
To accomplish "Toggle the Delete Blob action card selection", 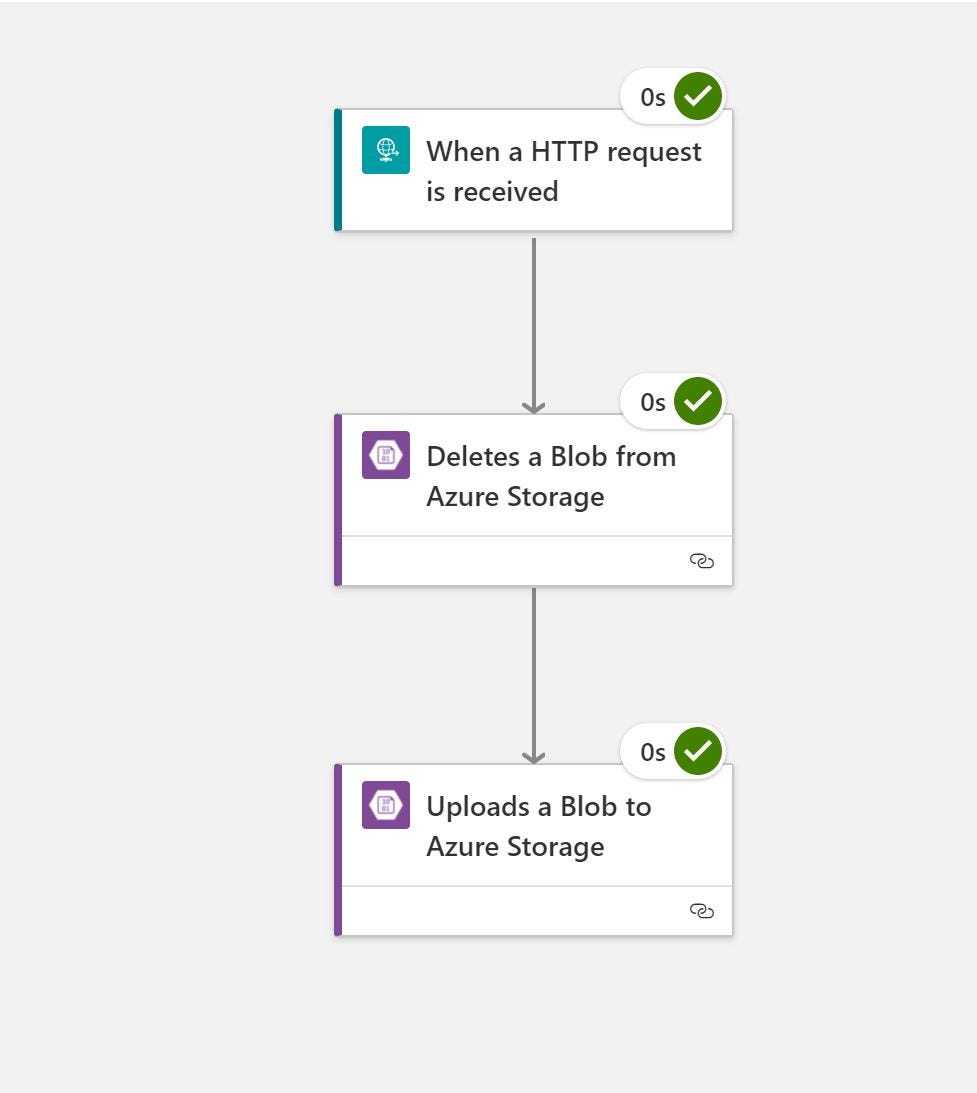I will [x=535, y=475].
